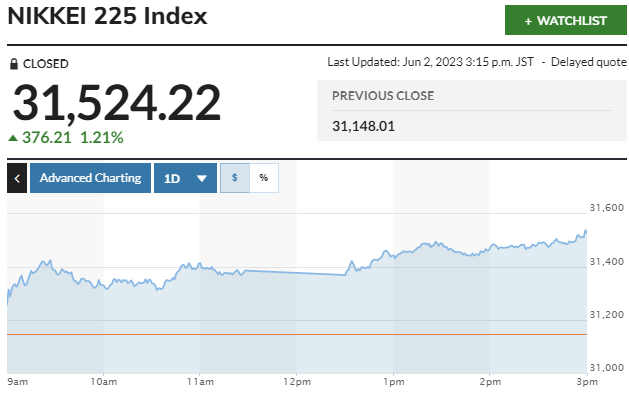Toggle the chart to percent view
The height and width of the screenshot is (400, 629).
click(x=264, y=178)
